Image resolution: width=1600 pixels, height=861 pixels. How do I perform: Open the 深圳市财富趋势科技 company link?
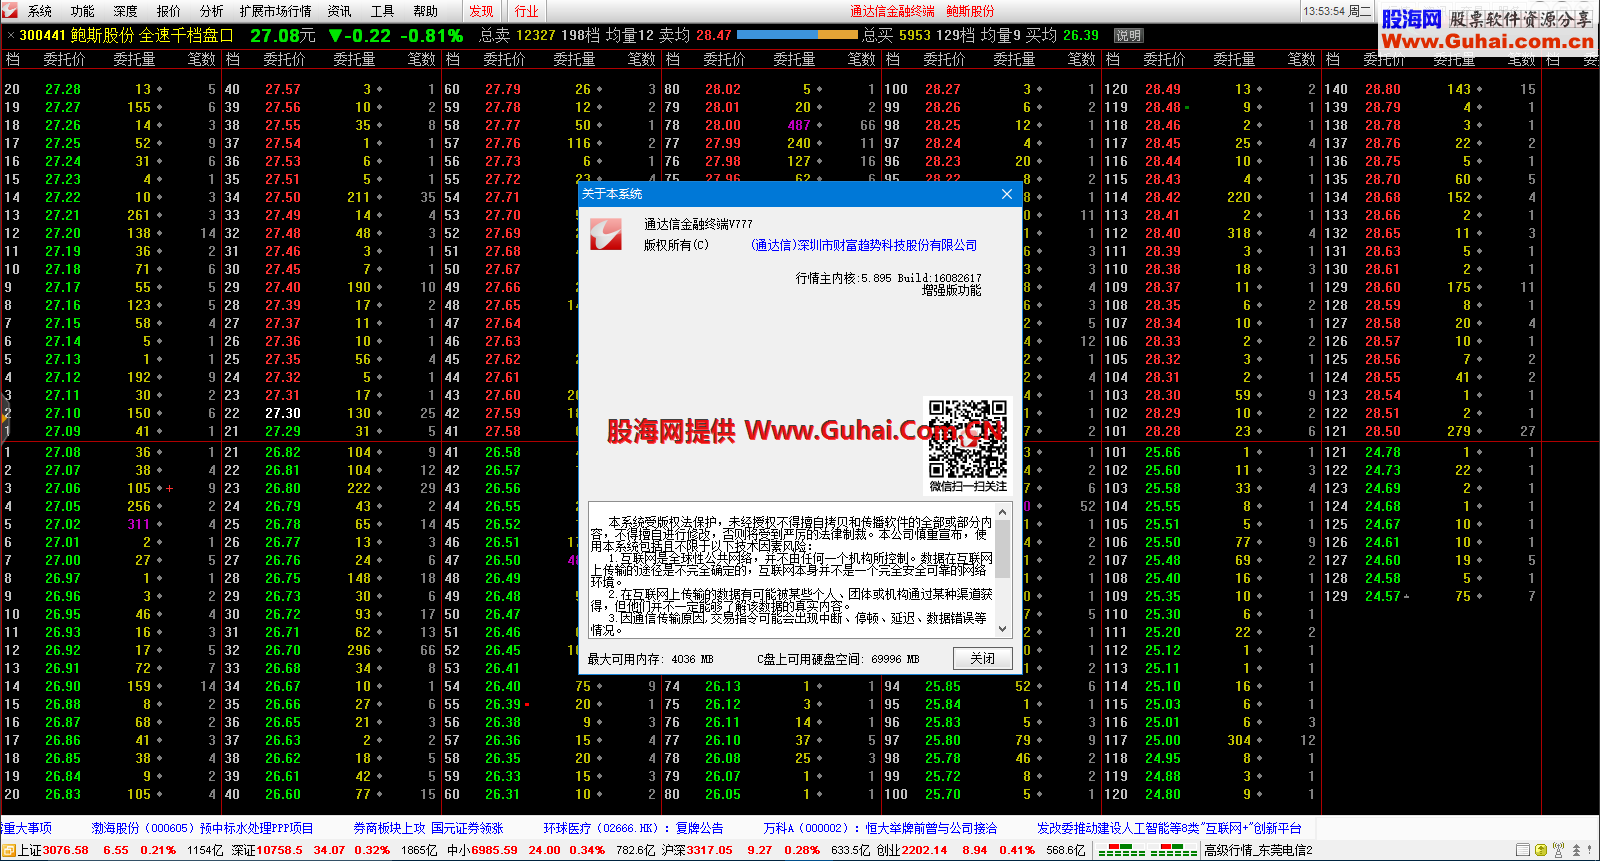coord(864,245)
